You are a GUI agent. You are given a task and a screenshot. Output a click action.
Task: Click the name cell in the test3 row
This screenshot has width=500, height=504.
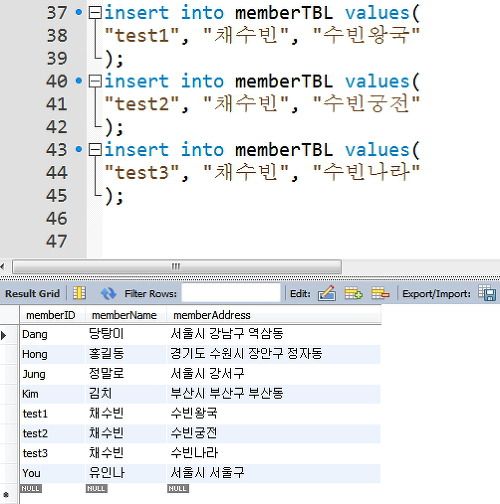tap(126, 453)
